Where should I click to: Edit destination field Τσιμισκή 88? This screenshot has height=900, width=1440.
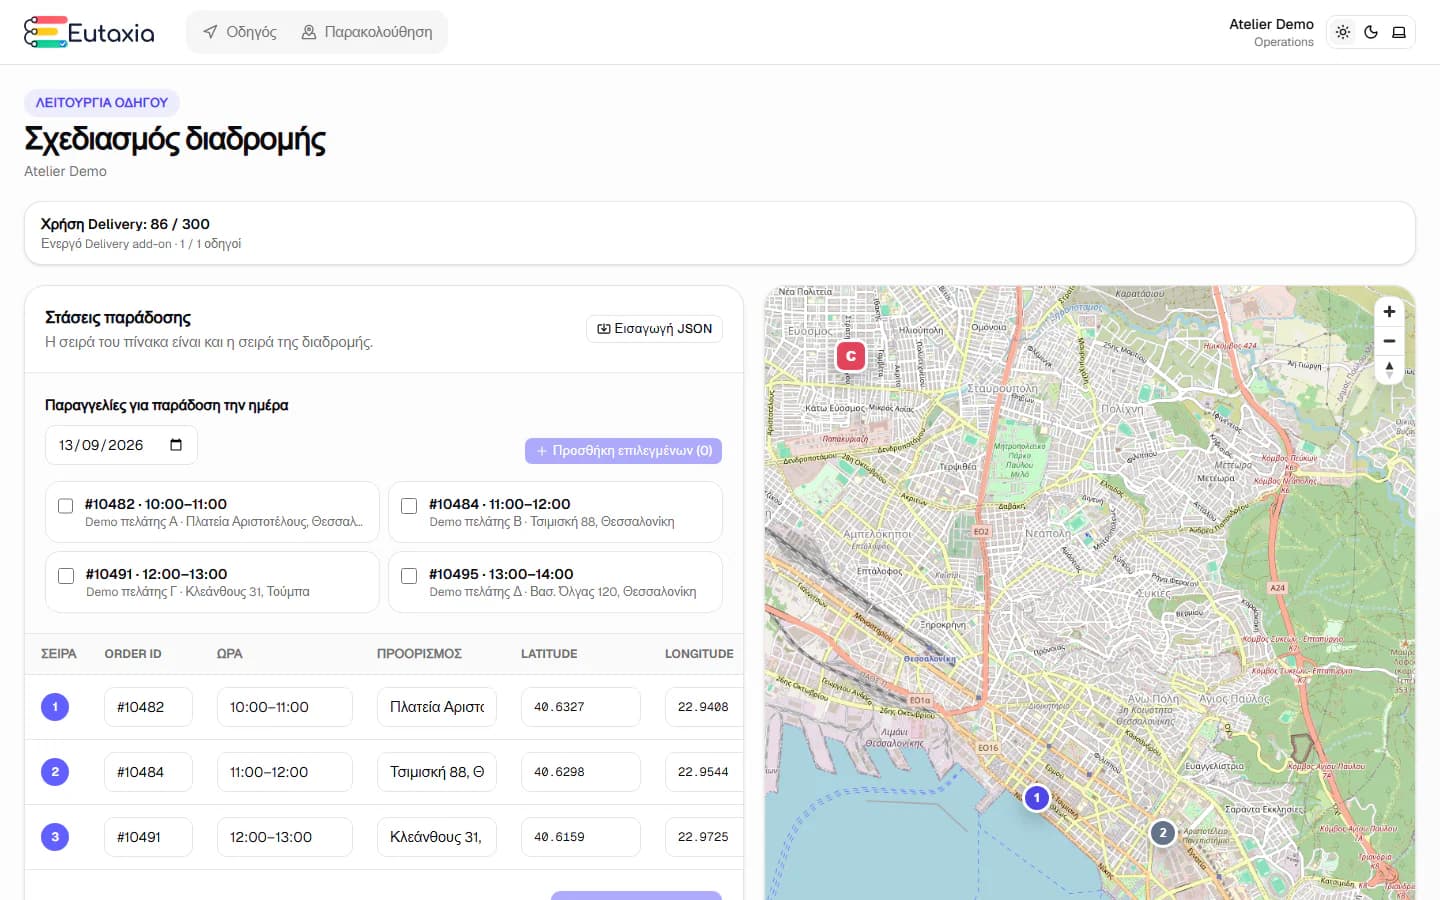[x=437, y=772]
